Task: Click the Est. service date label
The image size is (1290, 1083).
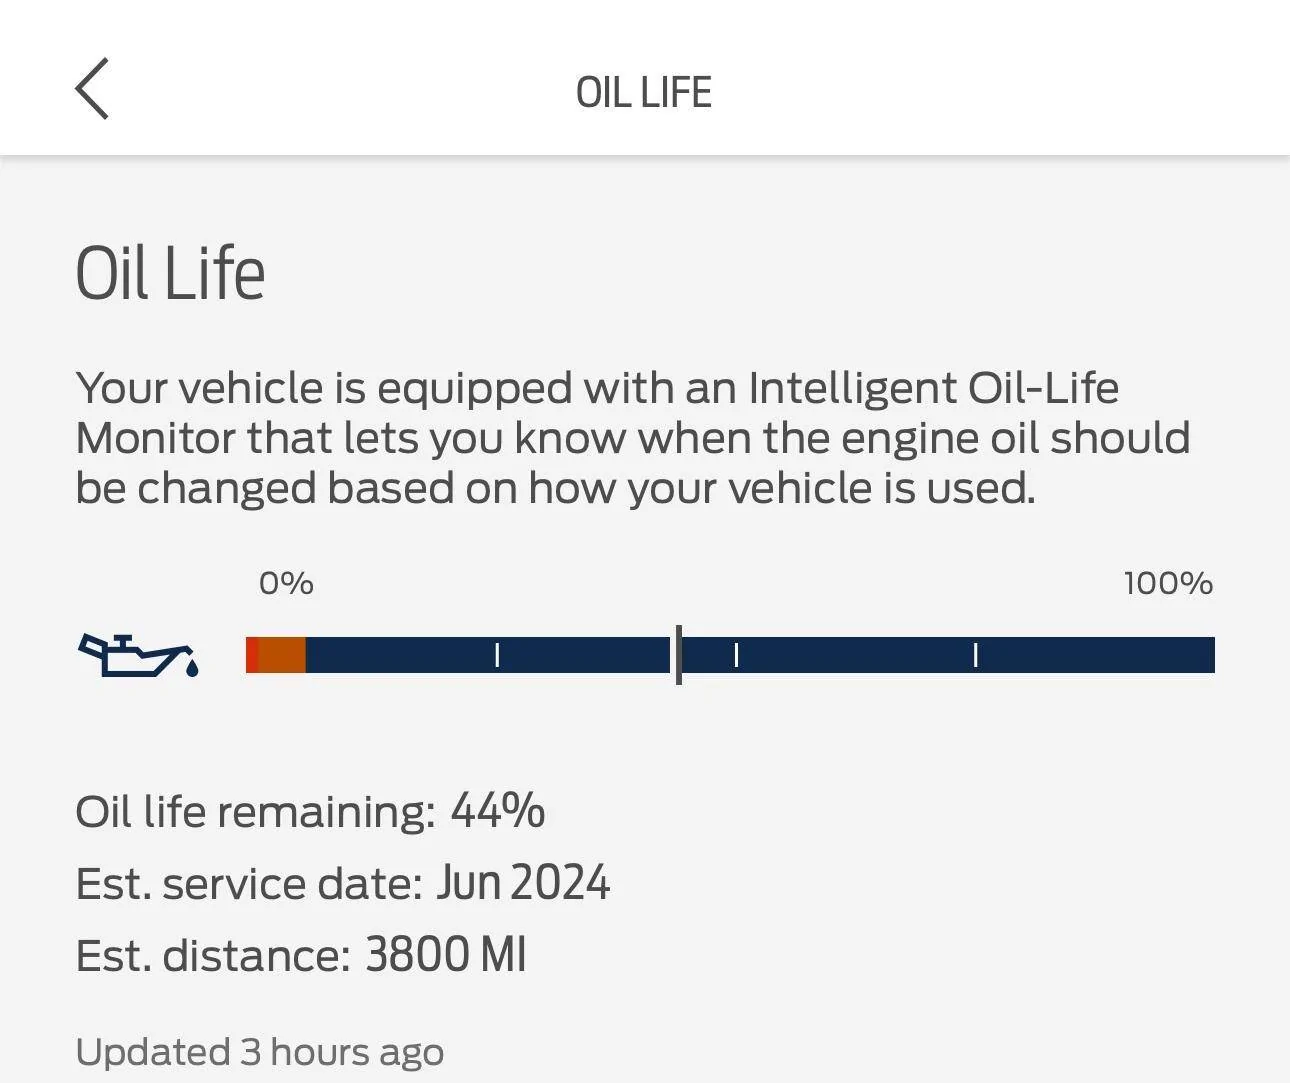Action: tap(249, 884)
